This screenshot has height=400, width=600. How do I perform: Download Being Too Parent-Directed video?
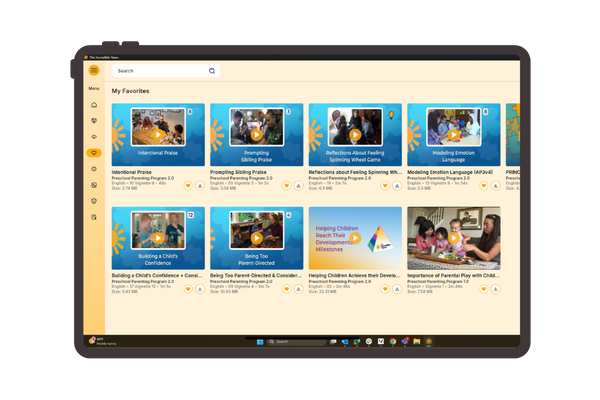pos(297,288)
